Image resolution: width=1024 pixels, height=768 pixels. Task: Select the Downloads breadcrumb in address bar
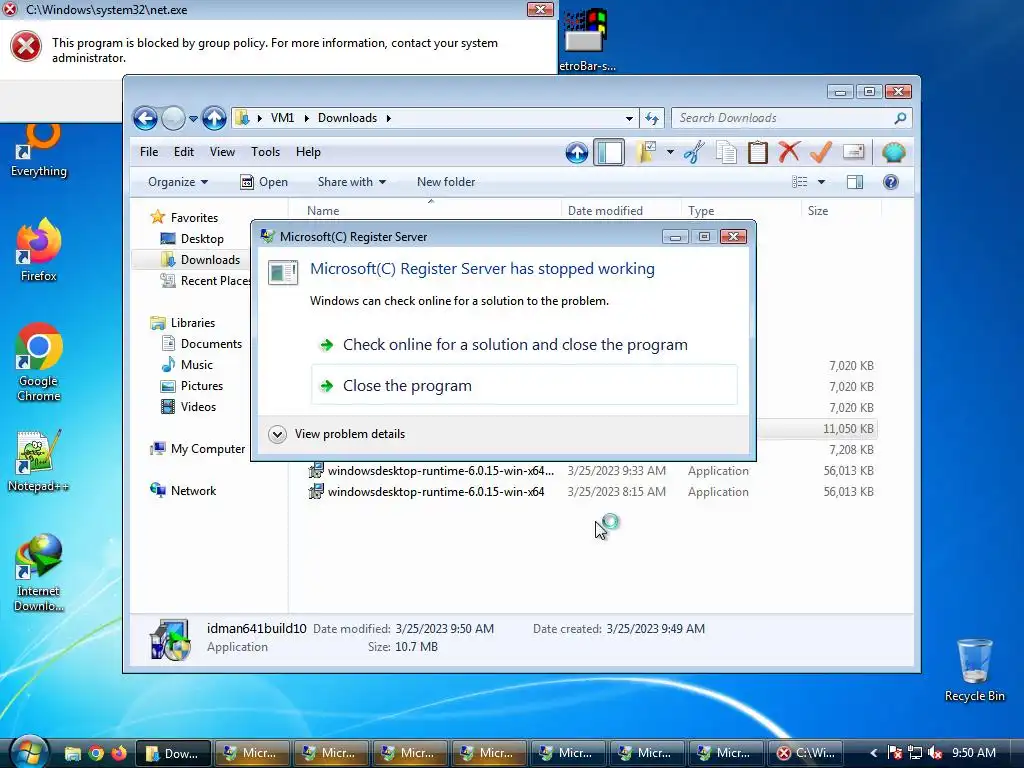coord(347,118)
